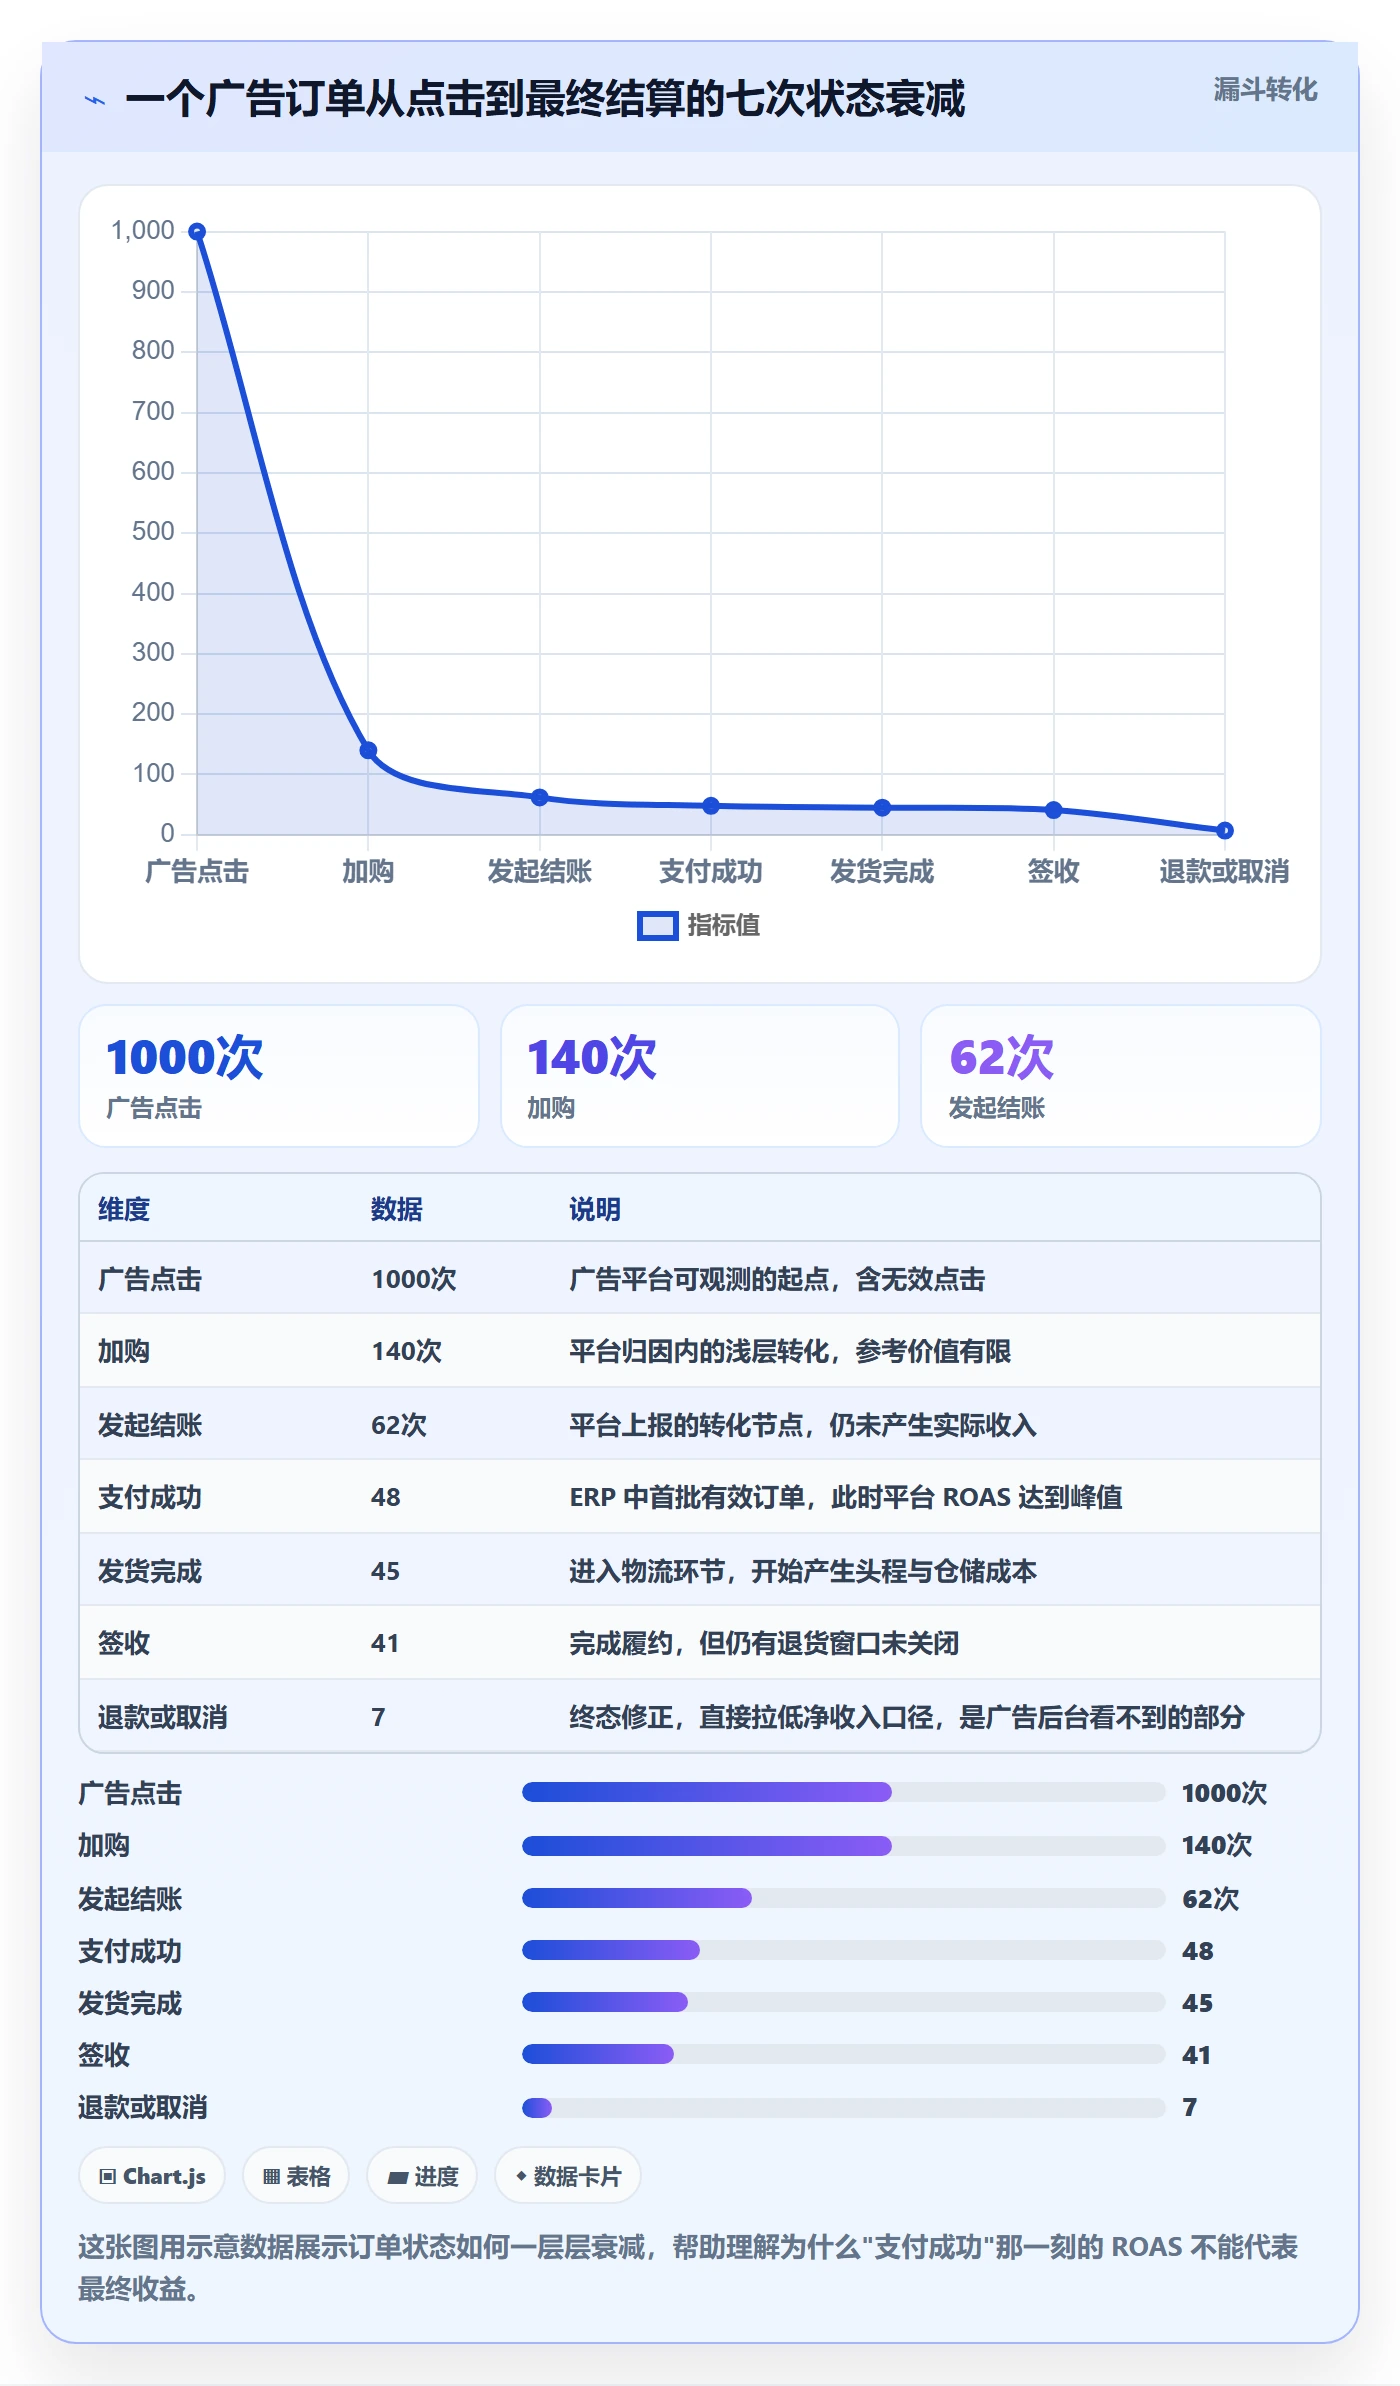Click the 发货完成 progress bar
1400x2386 pixels.
coord(844,2002)
